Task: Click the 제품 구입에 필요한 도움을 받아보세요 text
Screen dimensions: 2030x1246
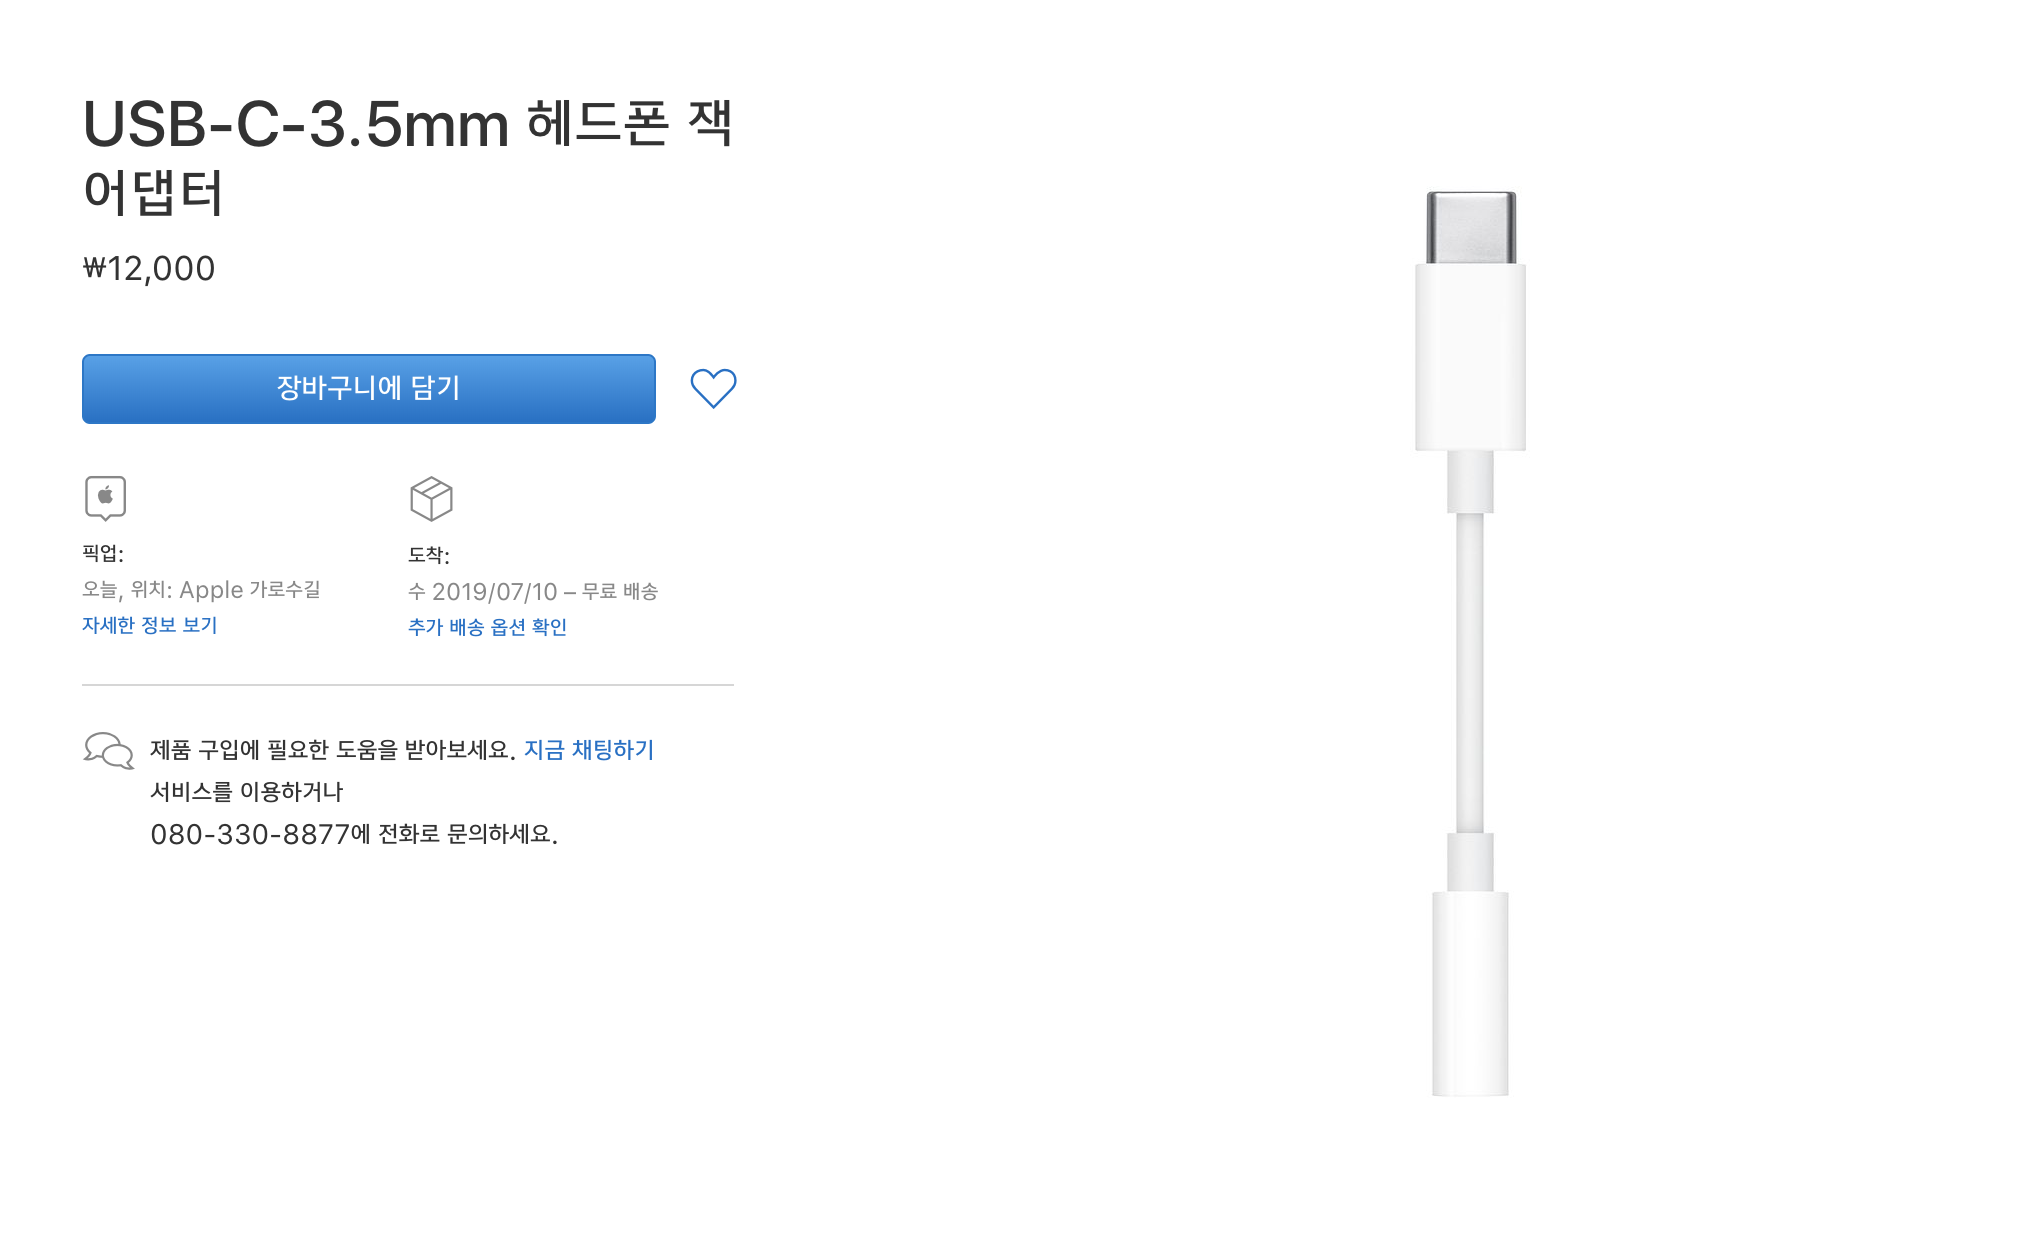Action: (x=332, y=750)
